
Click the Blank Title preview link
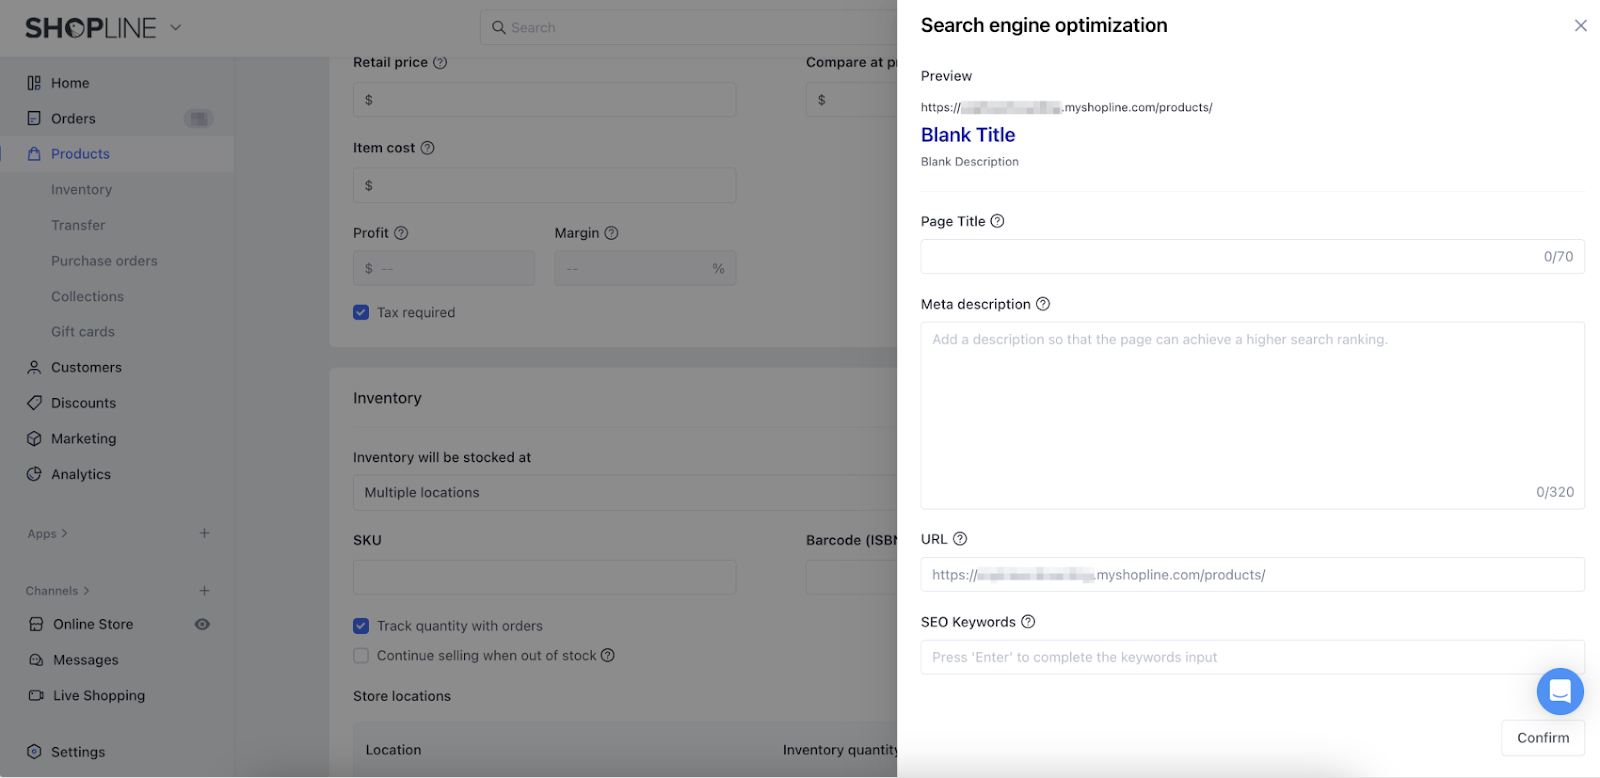pos(967,135)
